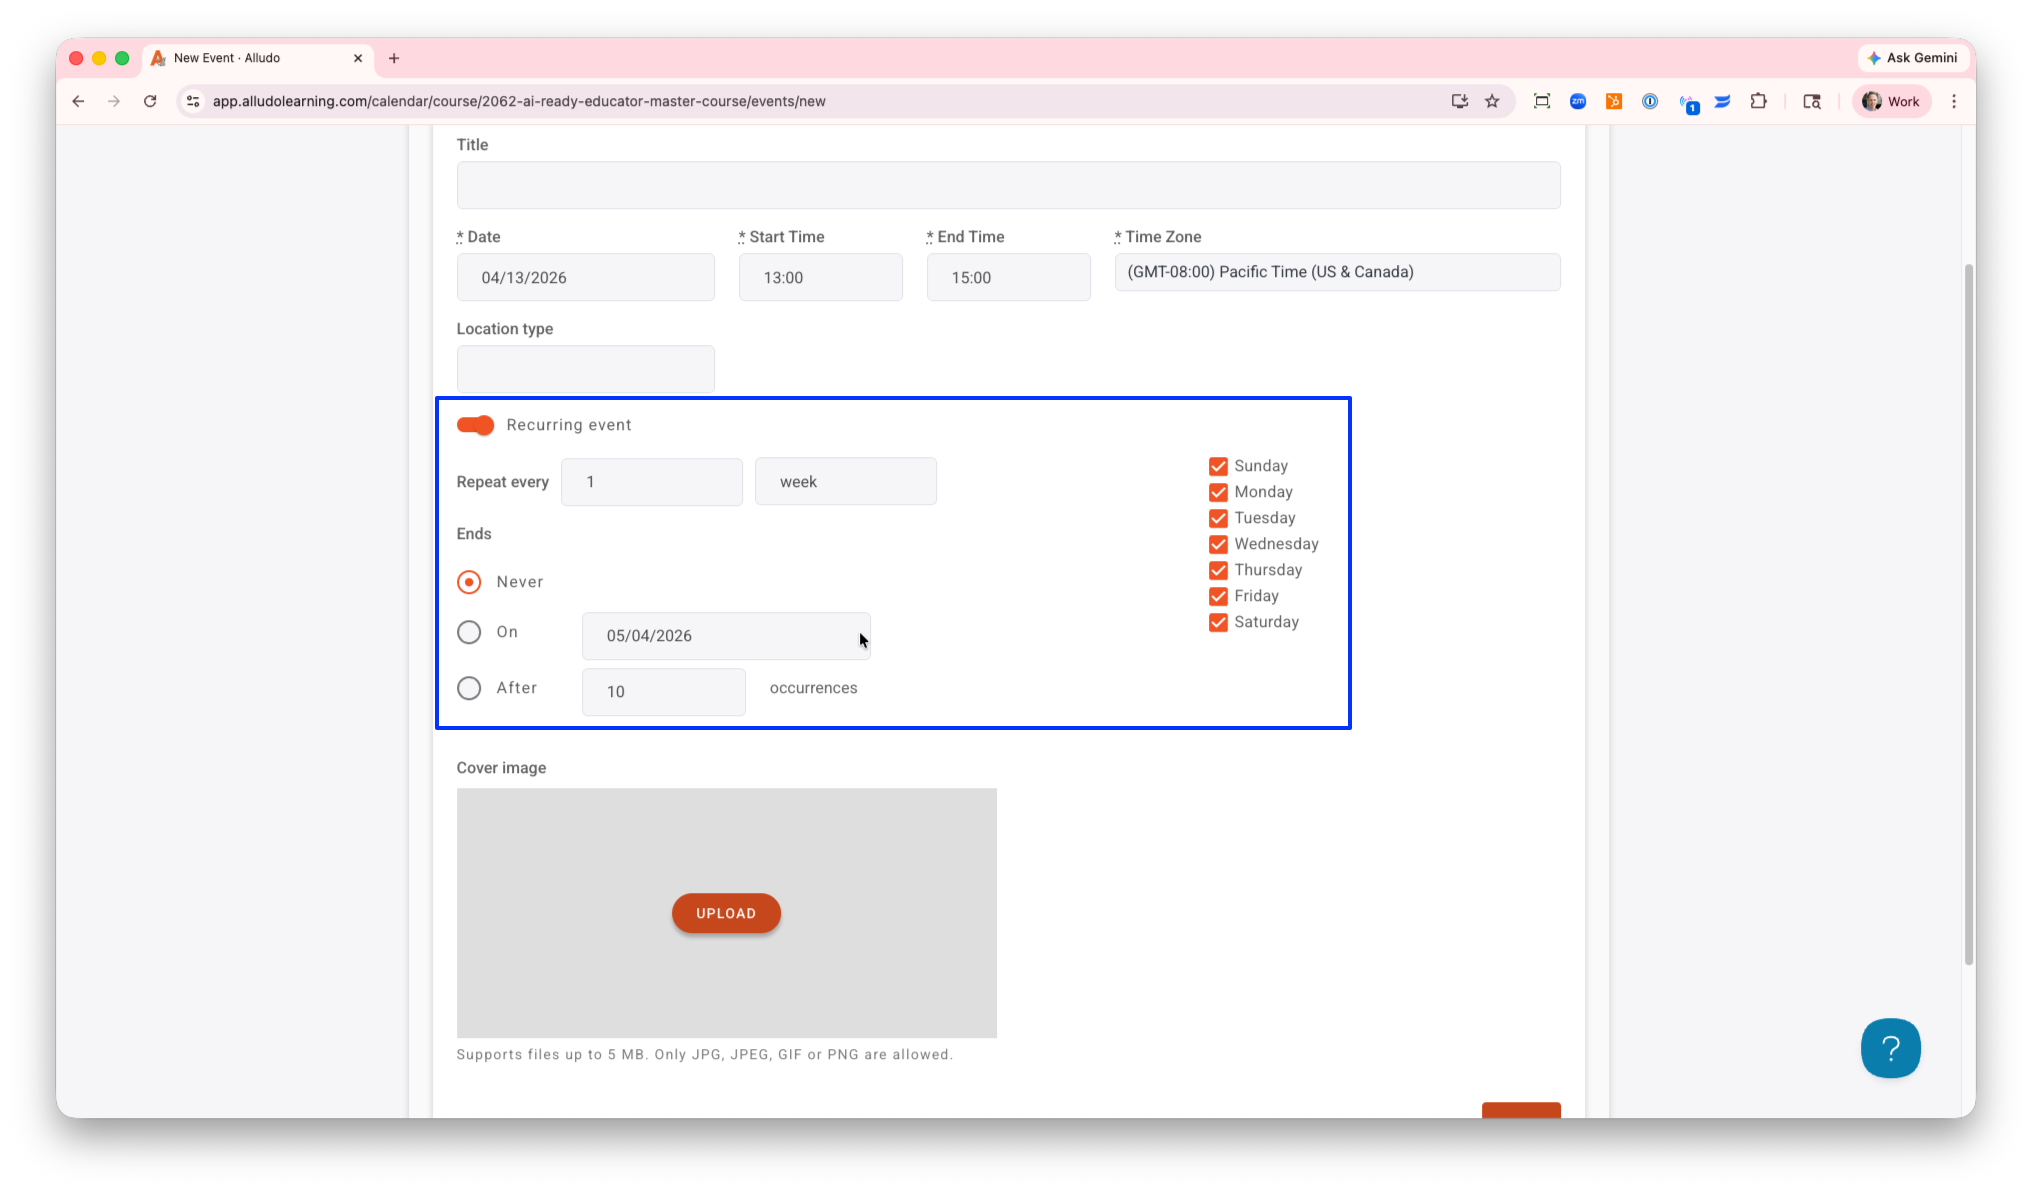Turn off the Recurring event toggle
The image size is (2033, 1193).
pos(476,425)
